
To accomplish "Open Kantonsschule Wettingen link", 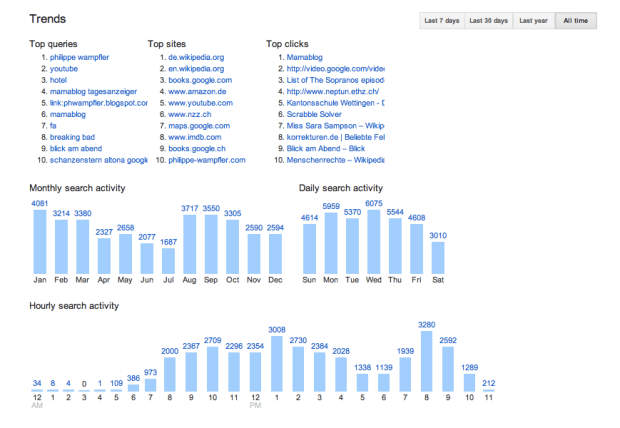I will pos(335,103).
